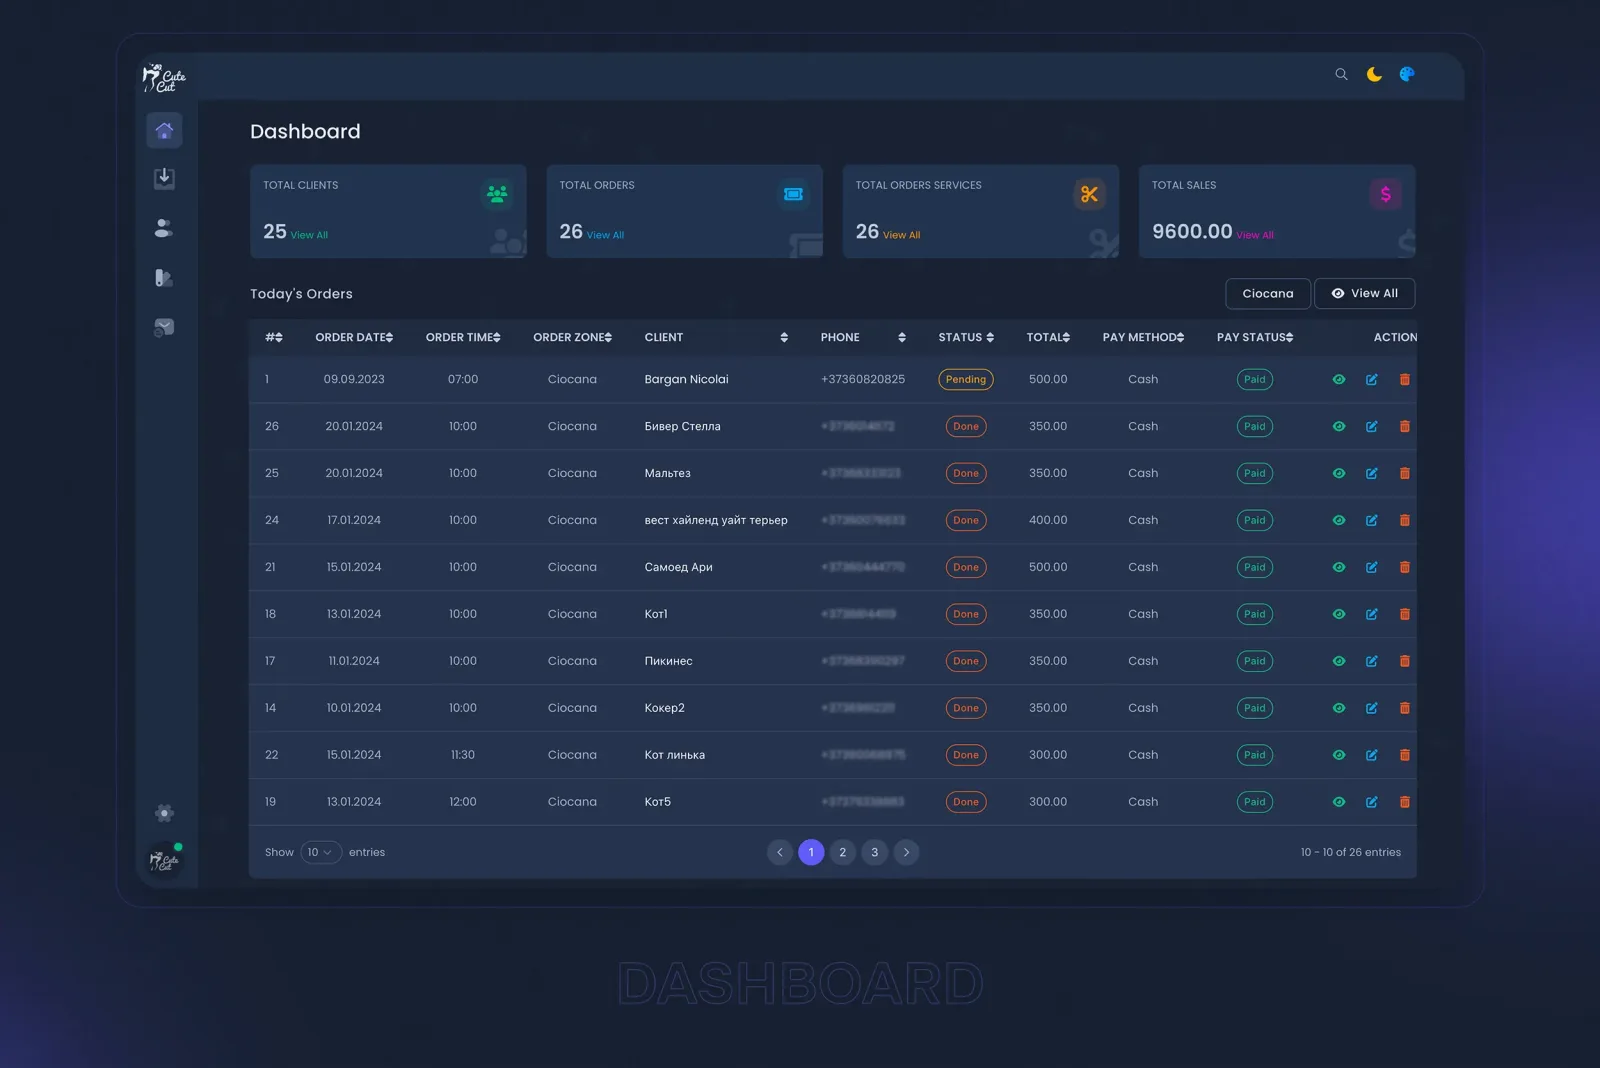Delete the Bargan Nicolai order
The height and width of the screenshot is (1068, 1600).
[x=1404, y=380]
